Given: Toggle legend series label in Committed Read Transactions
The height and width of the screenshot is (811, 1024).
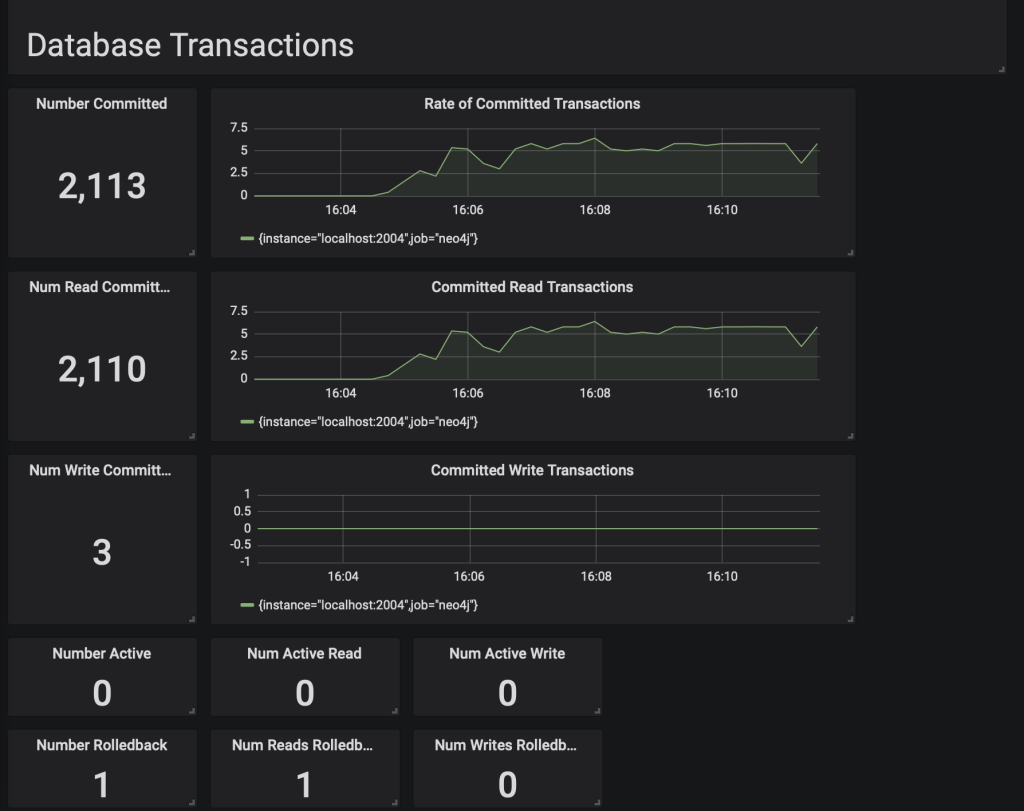Looking at the screenshot, I should coord(367,422).
